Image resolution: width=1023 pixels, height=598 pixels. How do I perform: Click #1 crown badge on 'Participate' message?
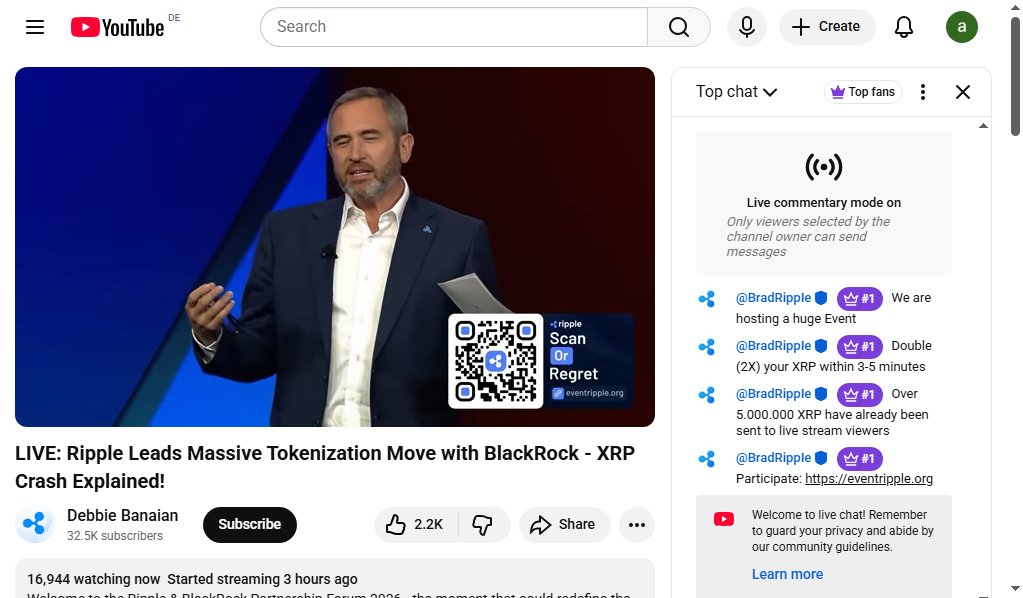coord(859,458)
